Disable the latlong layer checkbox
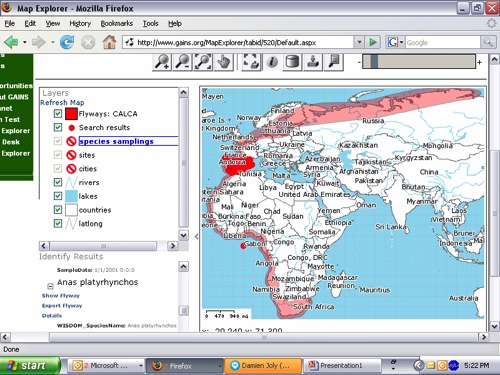The image size is (500, 375). (58, 223)
